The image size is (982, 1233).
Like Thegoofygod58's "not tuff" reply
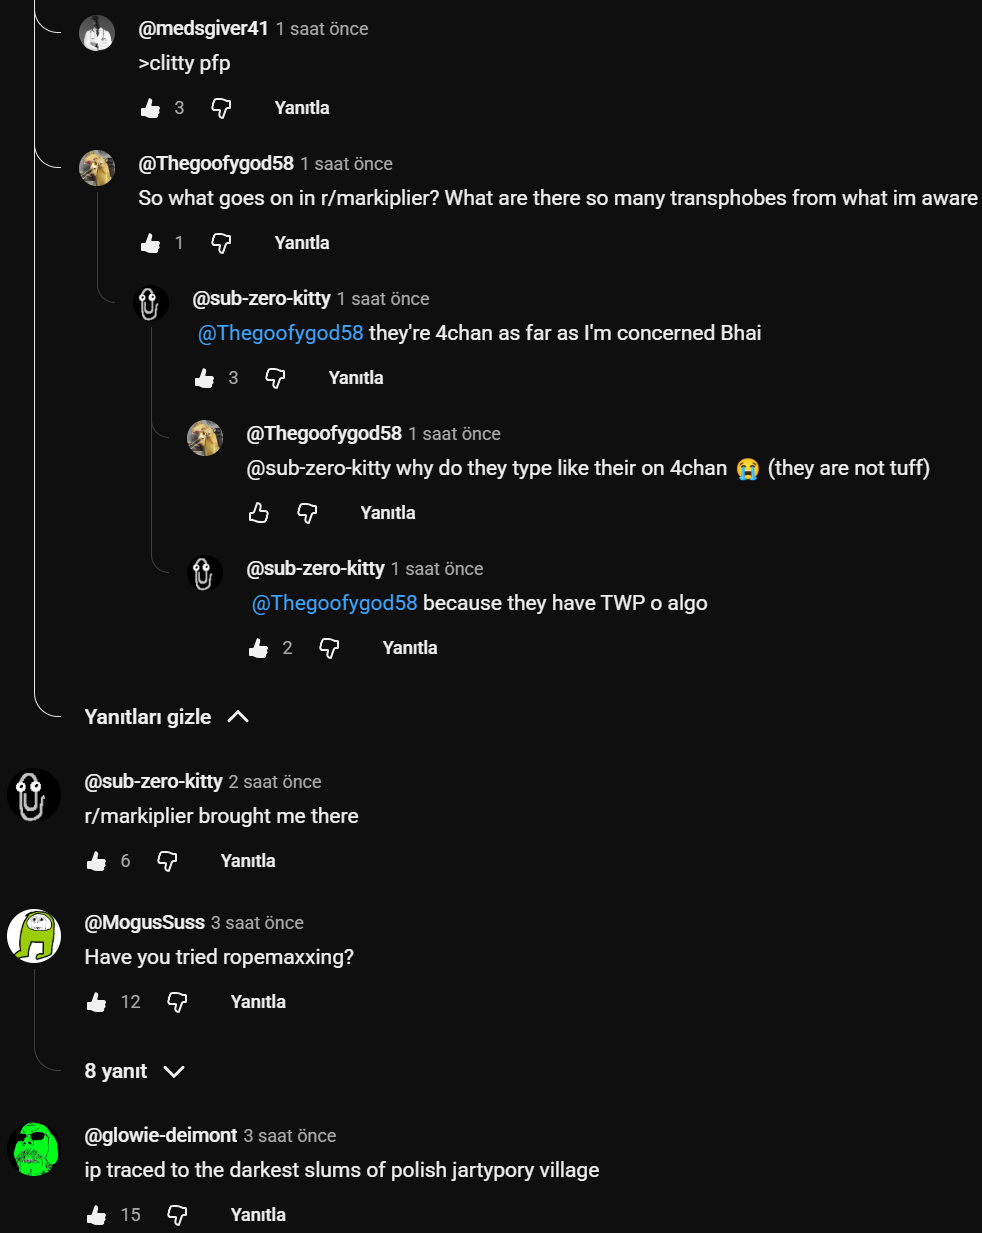coord(259,513)
